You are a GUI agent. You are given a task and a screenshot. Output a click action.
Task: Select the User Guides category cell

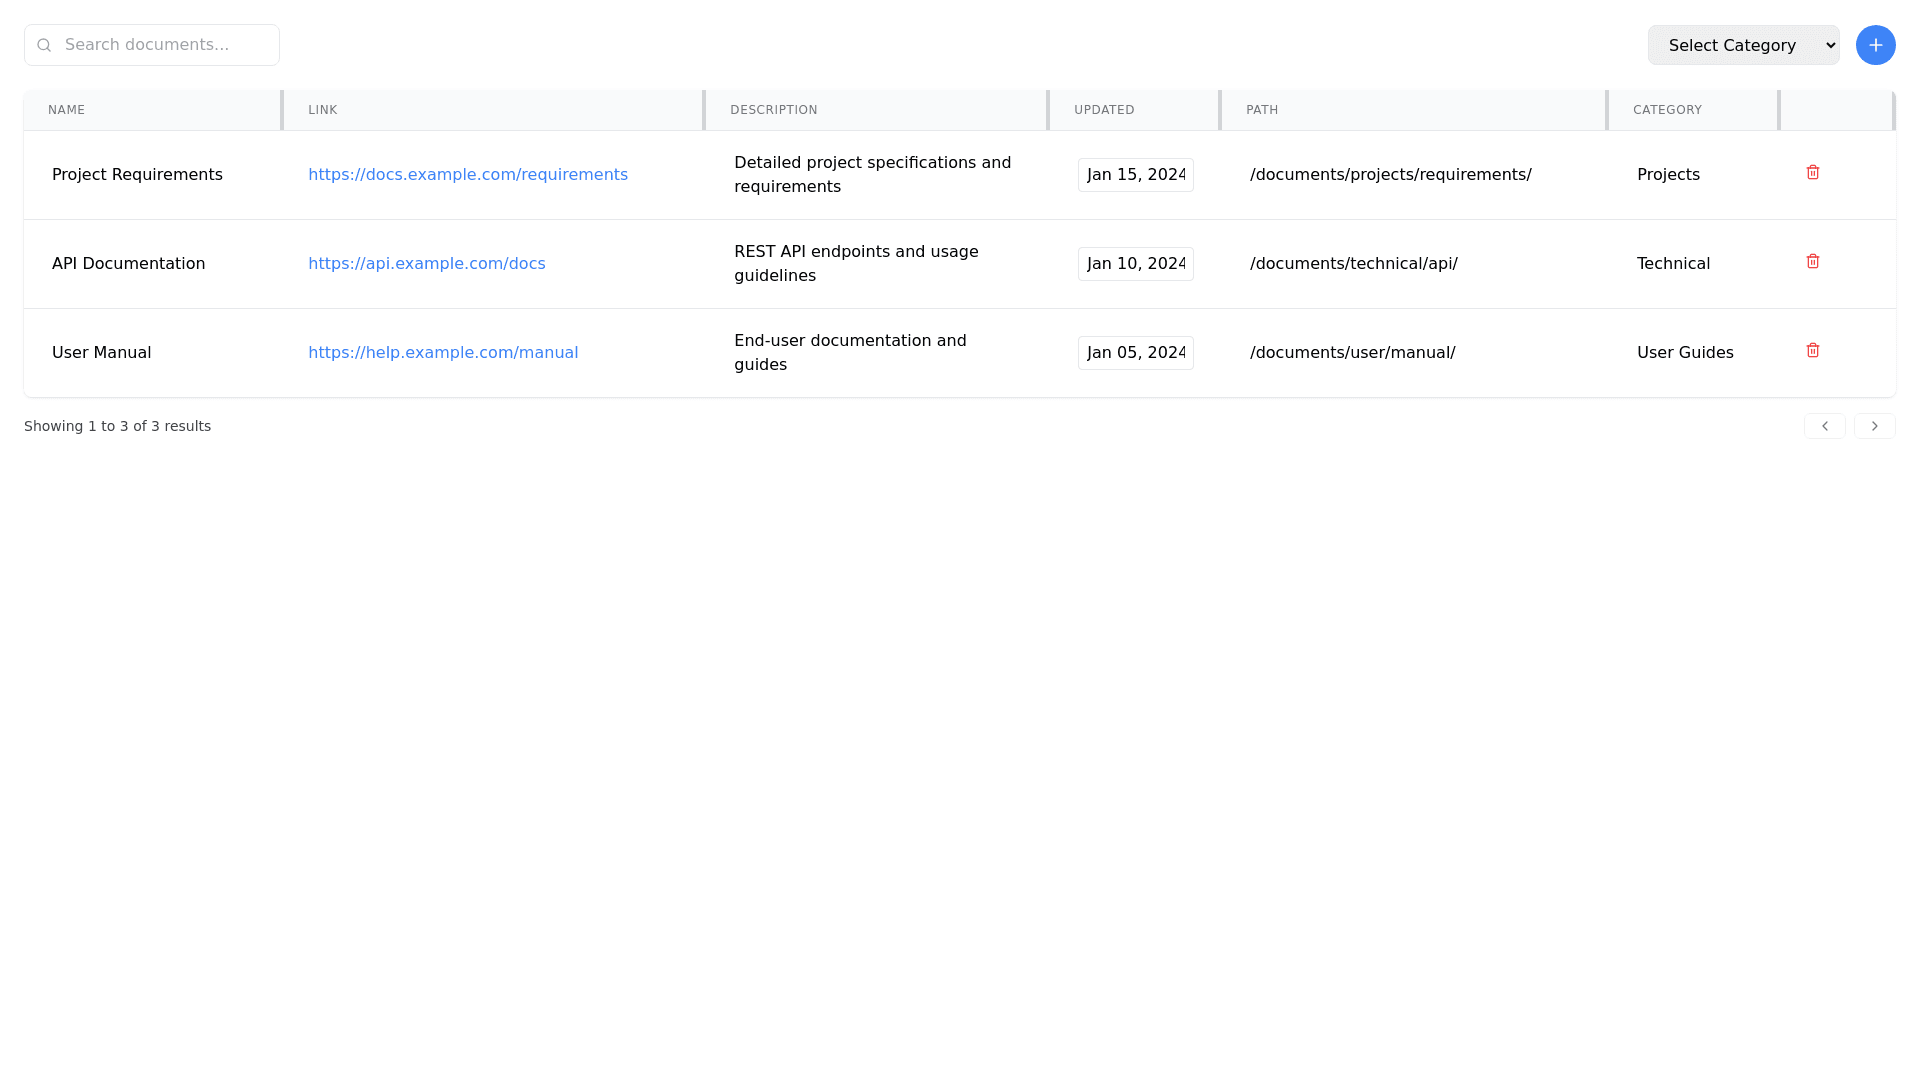(x=1684, y=353)
